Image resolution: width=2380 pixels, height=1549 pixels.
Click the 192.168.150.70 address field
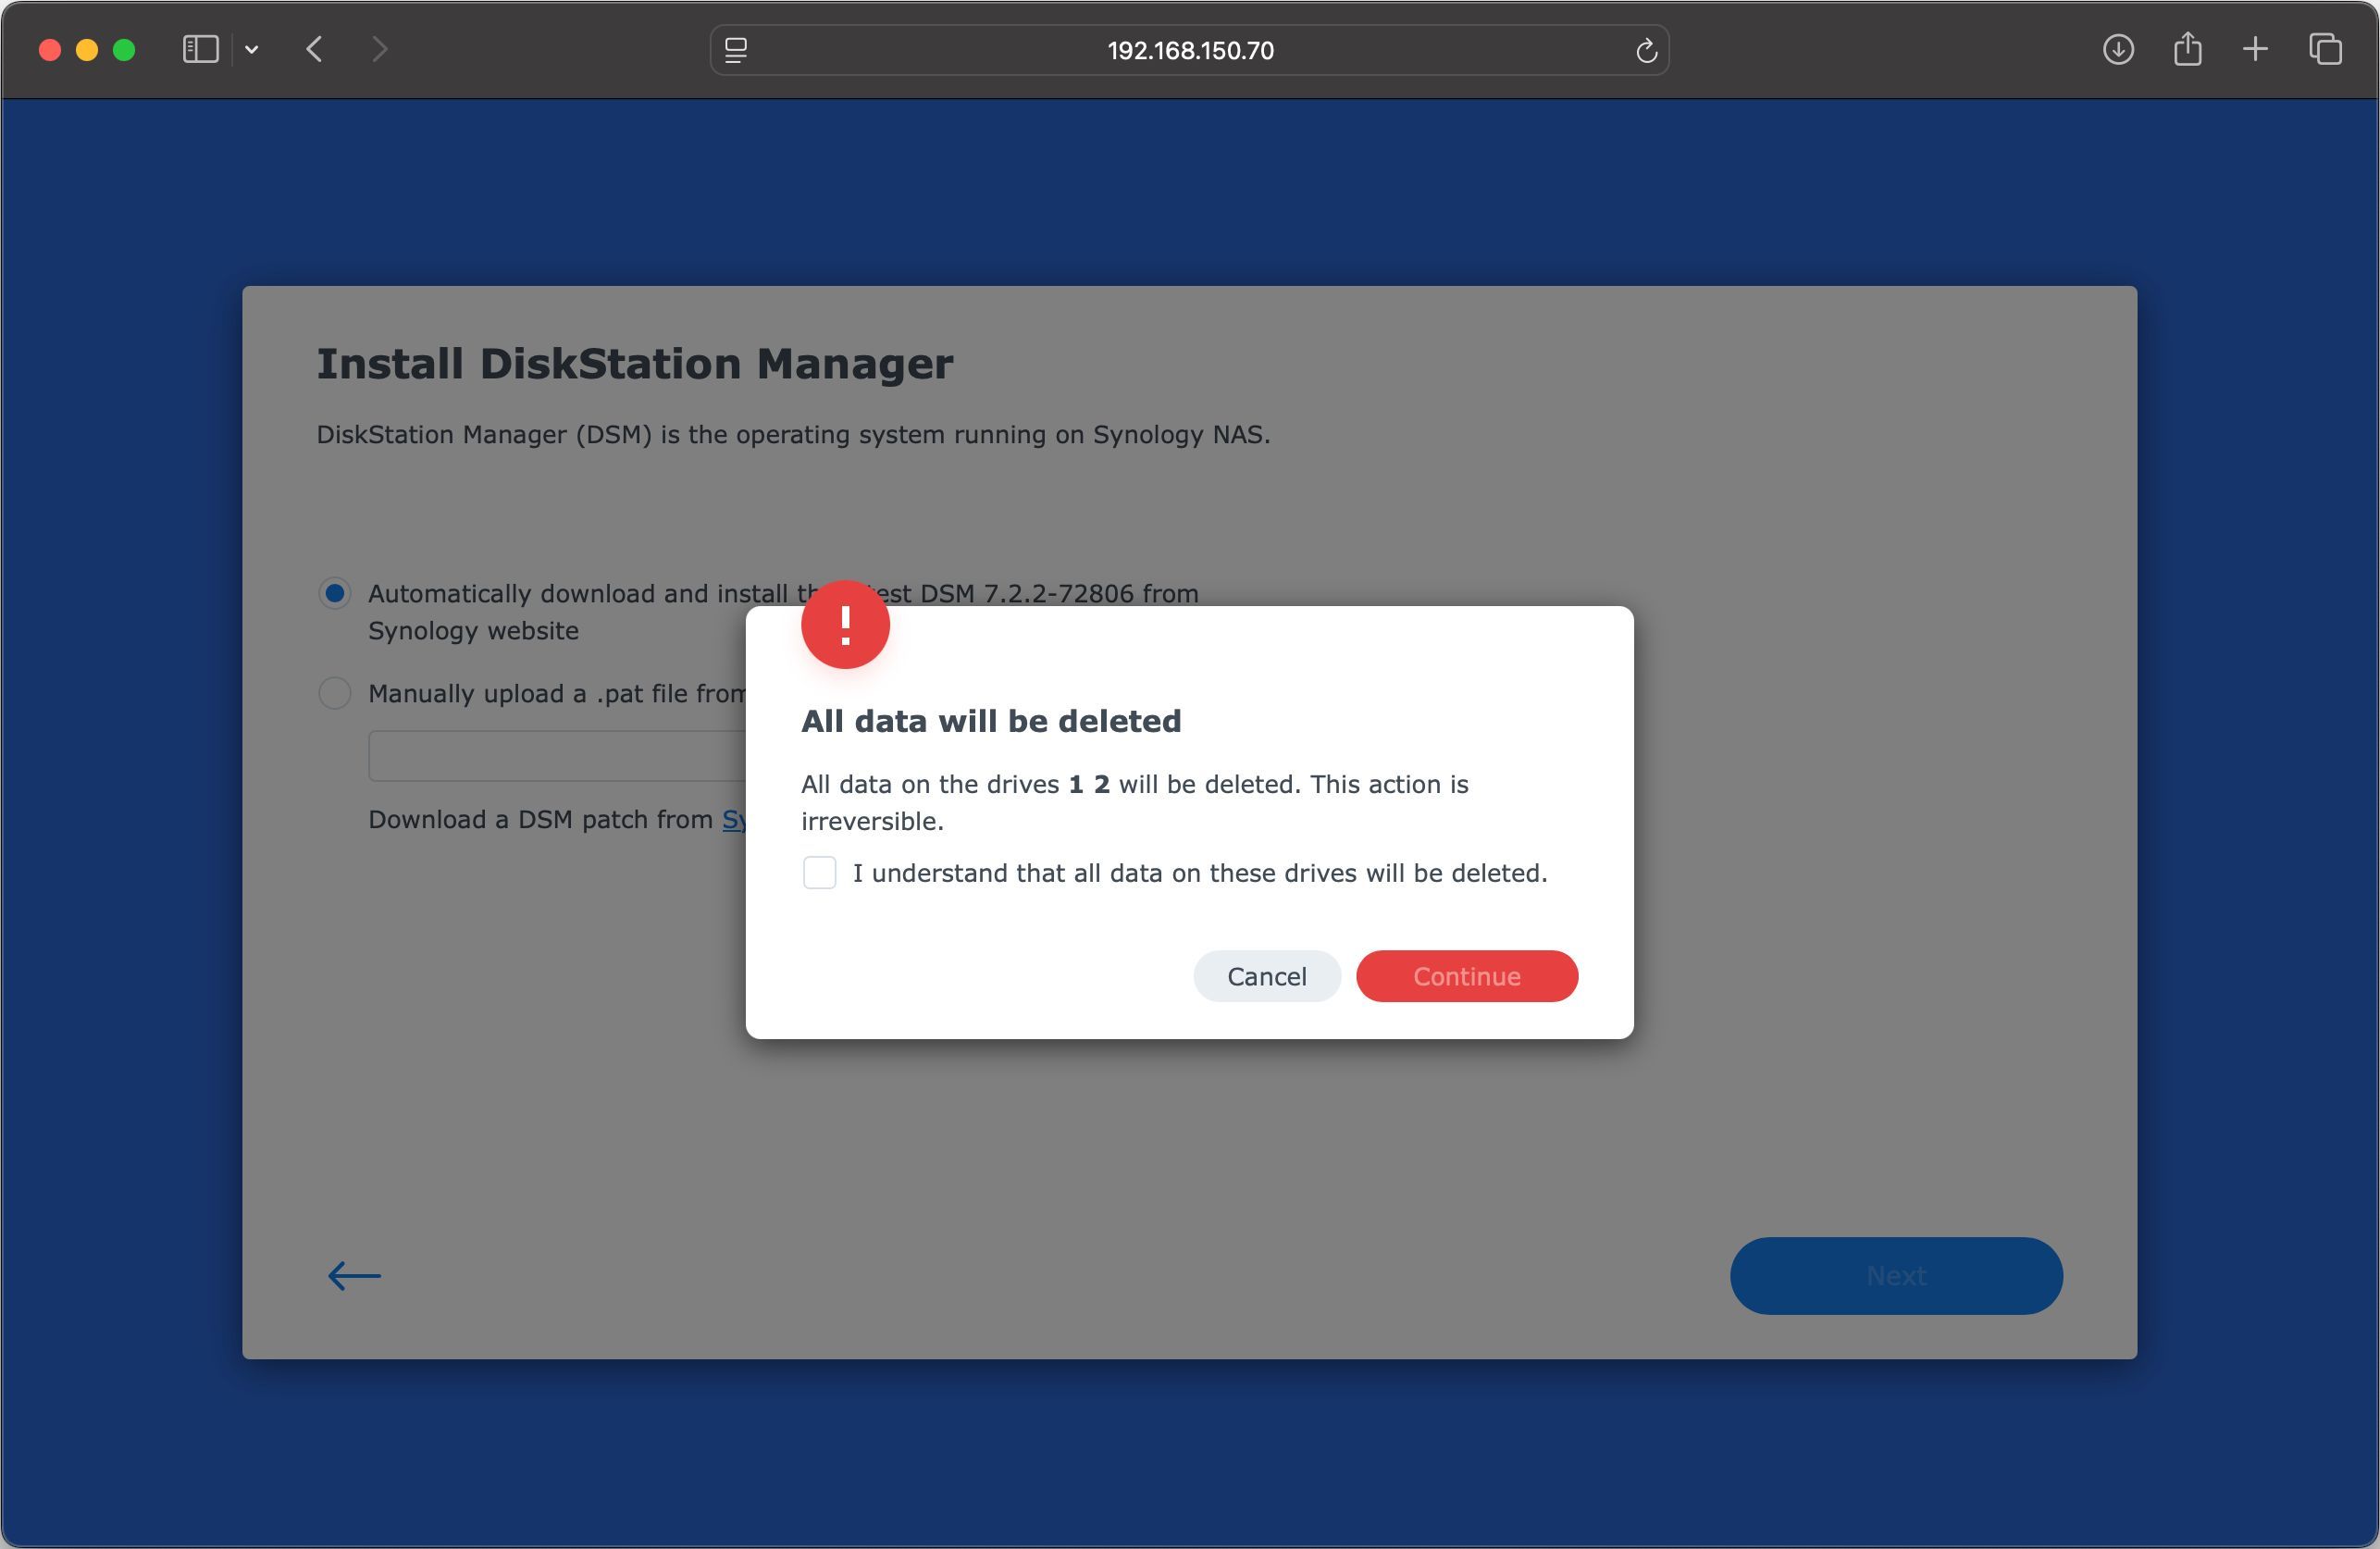click(x=1189, y=50)
